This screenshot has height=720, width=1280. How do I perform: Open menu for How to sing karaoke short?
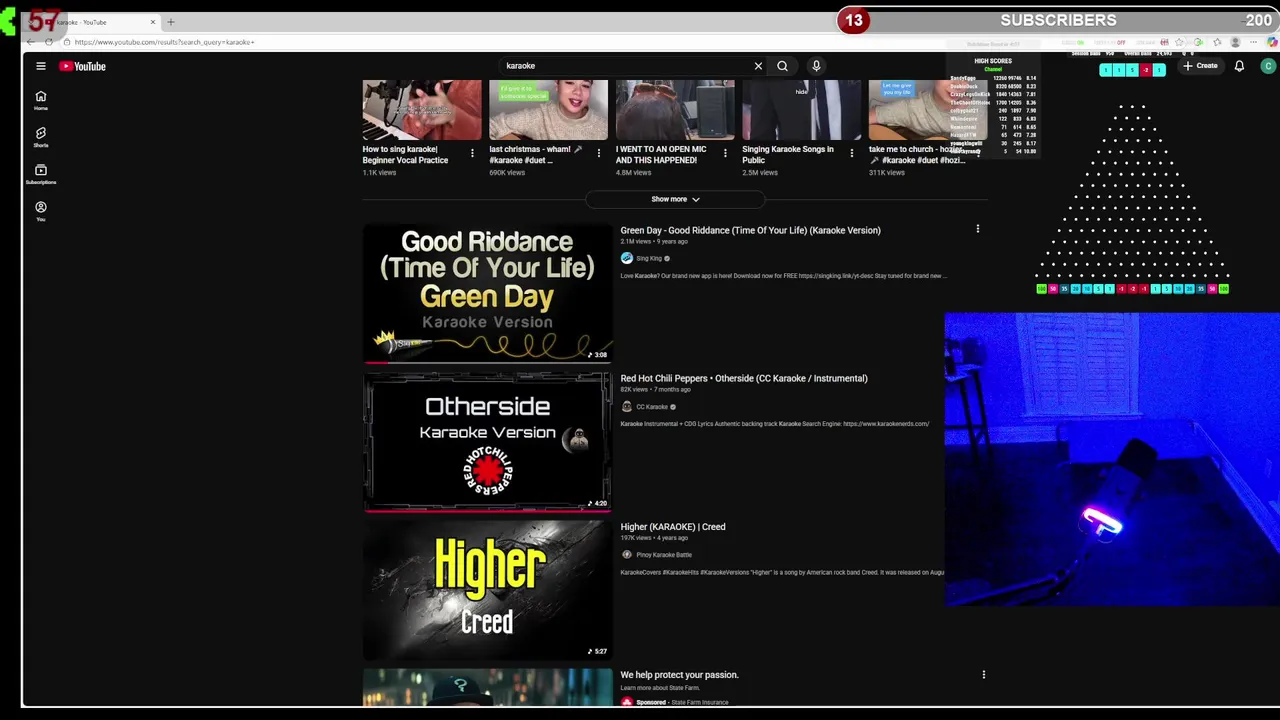point(472,153)
